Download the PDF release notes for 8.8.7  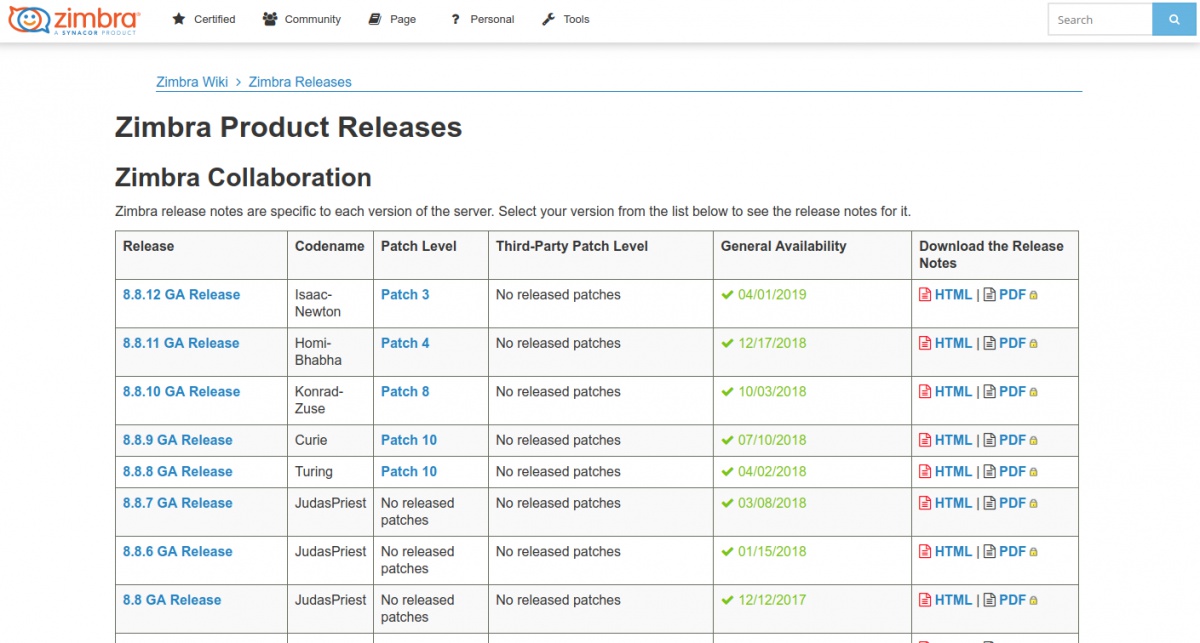point(1012,503)
